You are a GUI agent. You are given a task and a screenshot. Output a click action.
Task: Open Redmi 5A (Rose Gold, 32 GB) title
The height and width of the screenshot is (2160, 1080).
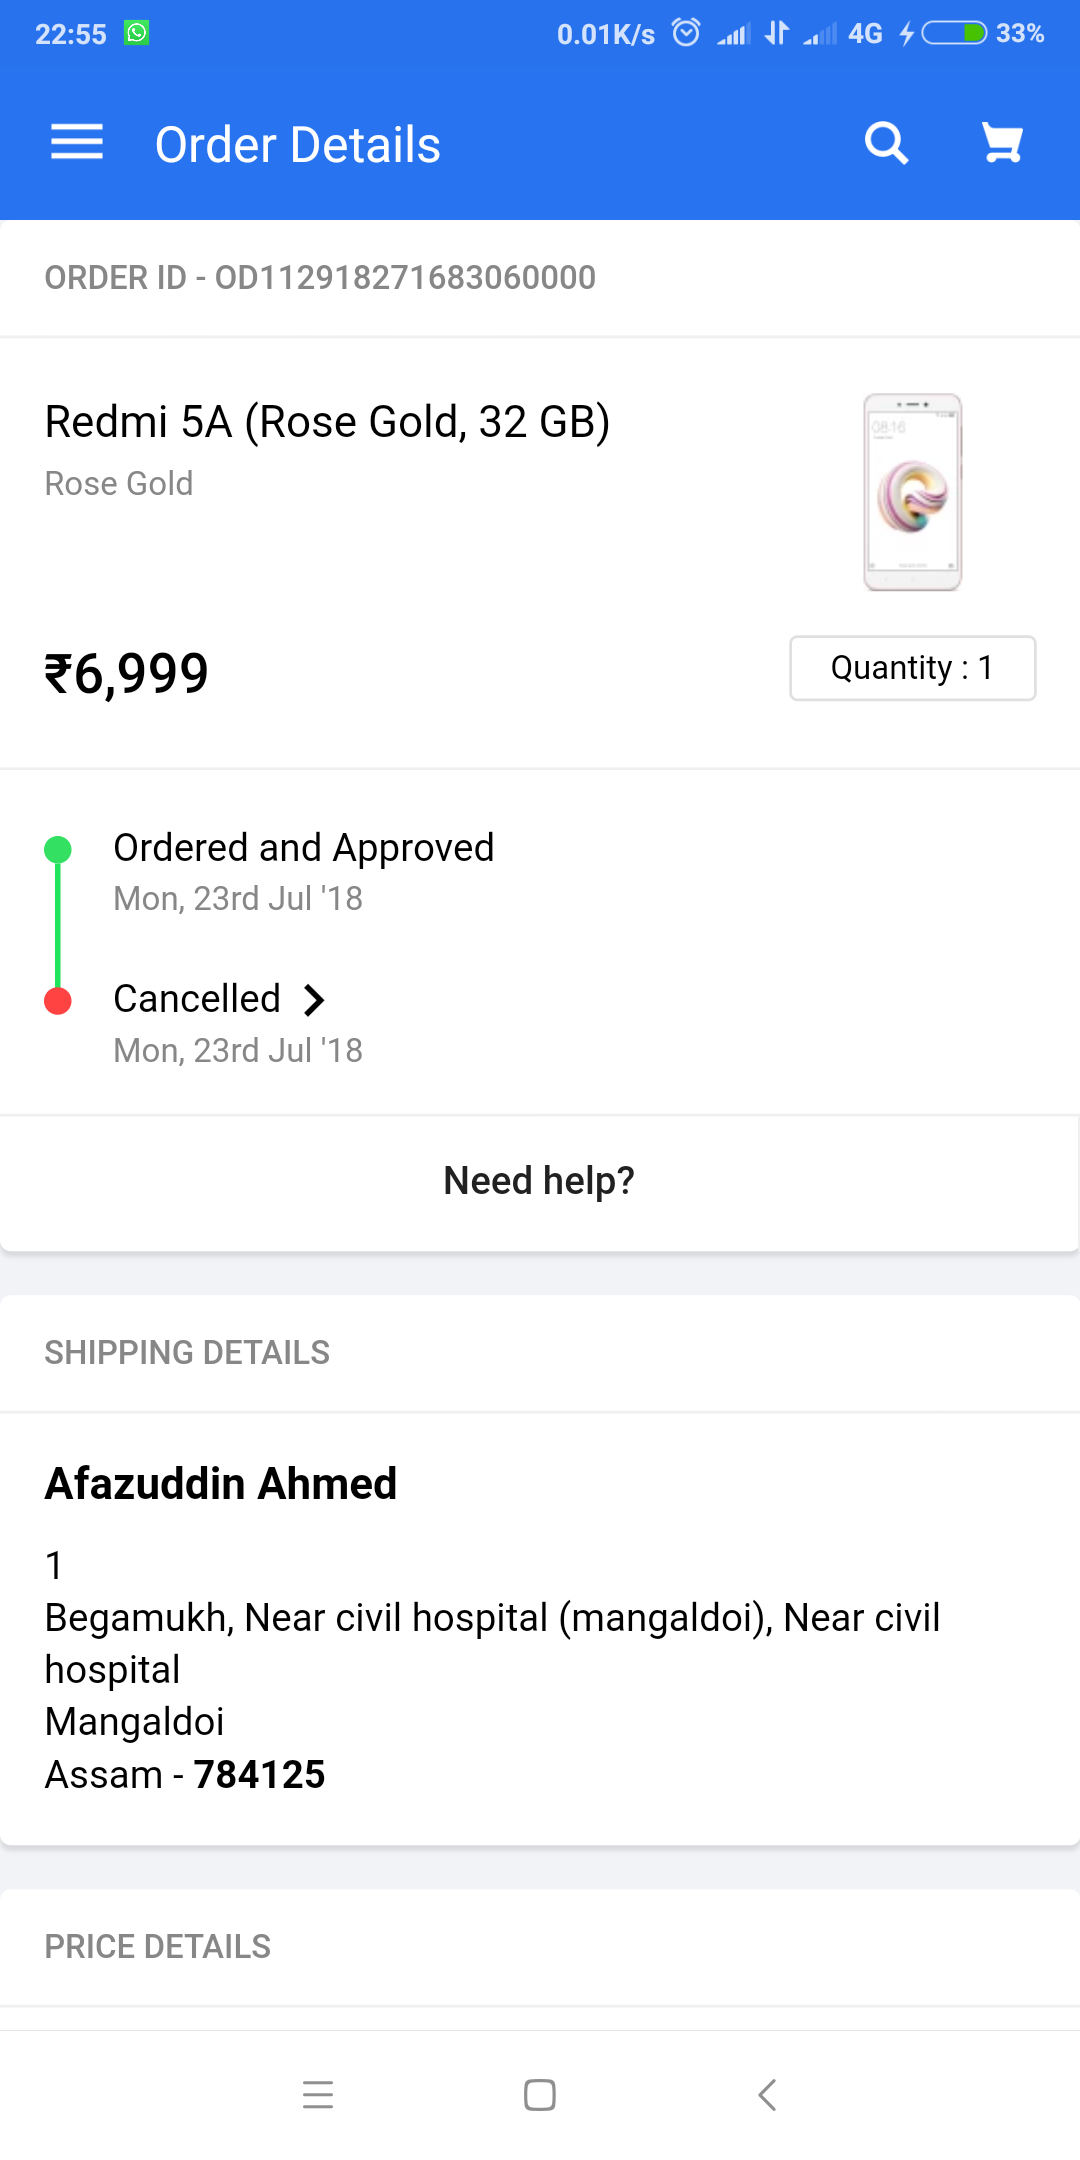pos(328,422)
